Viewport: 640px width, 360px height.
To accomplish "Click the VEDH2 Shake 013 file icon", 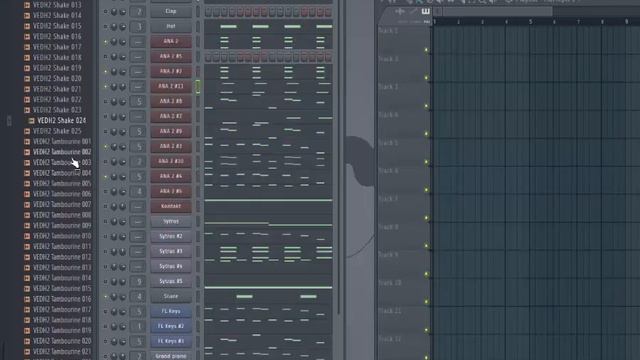I will [27, 5].
